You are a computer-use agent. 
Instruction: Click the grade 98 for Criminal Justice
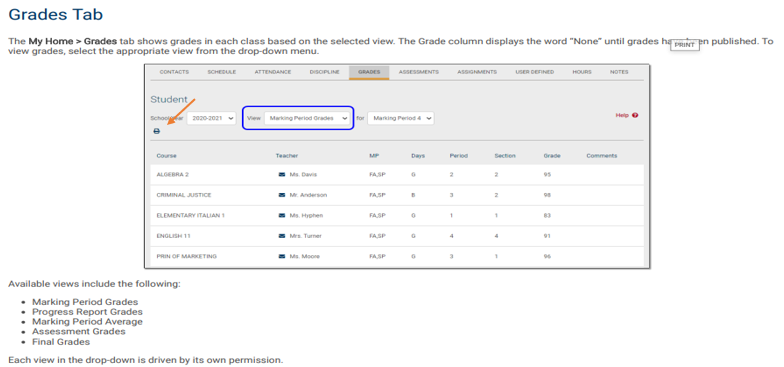547,195
